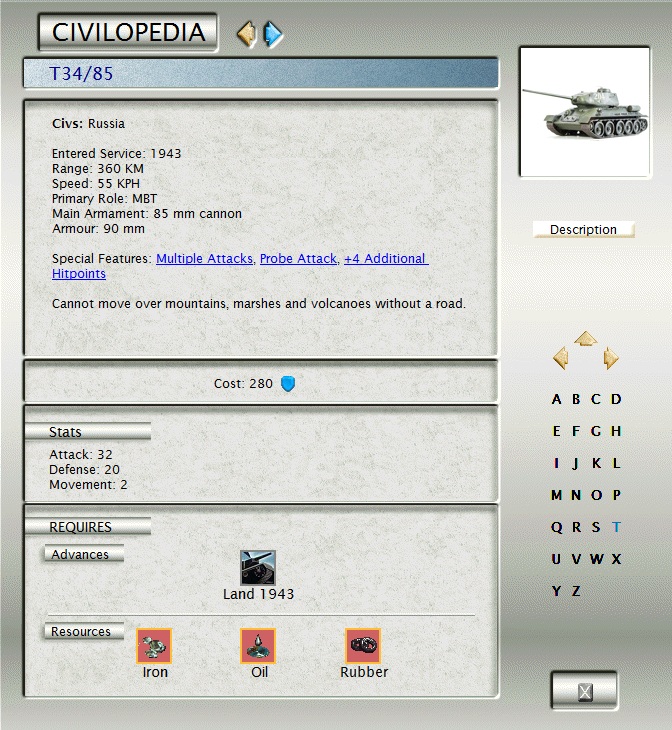
Task: Click the Land 1943 label text
Action: pyautogui.click(x=258, y=594)
